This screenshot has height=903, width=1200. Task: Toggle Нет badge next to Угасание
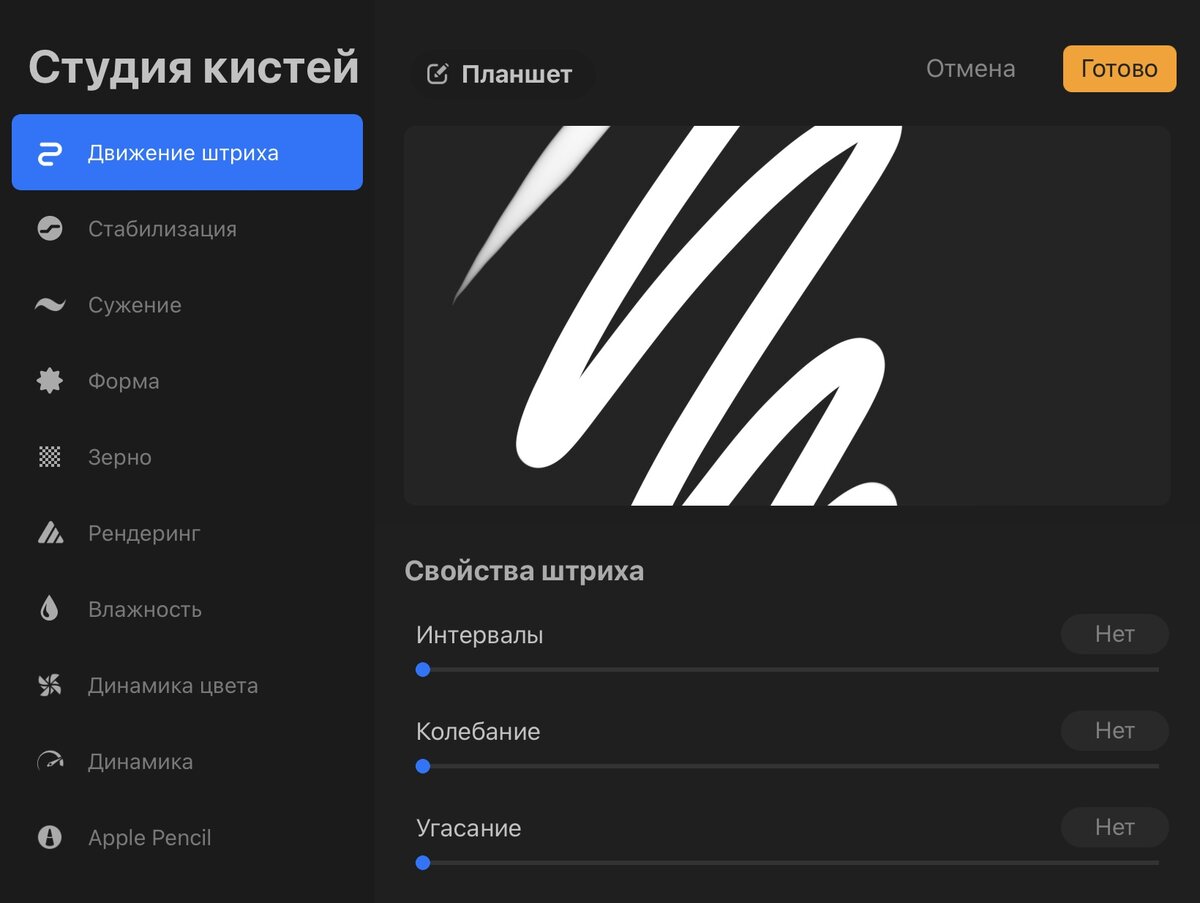point(1114,827)
